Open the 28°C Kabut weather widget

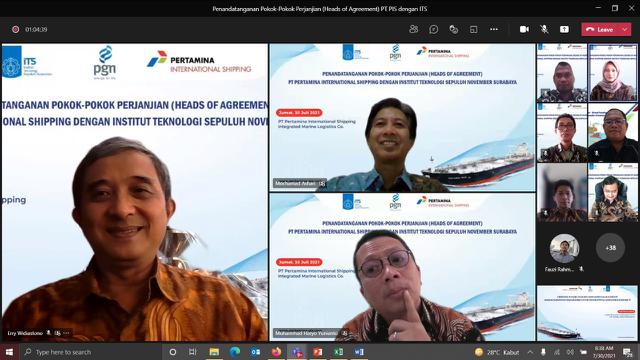497,352
